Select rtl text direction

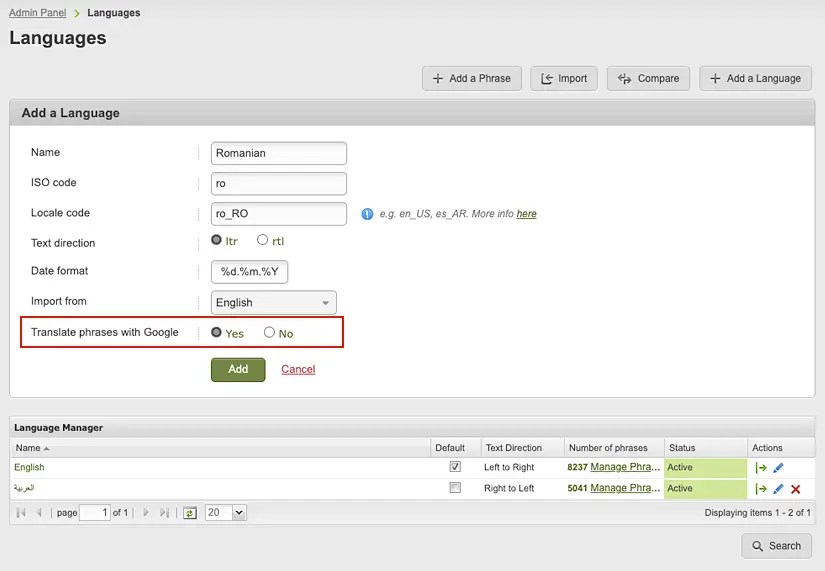(262, 240)
